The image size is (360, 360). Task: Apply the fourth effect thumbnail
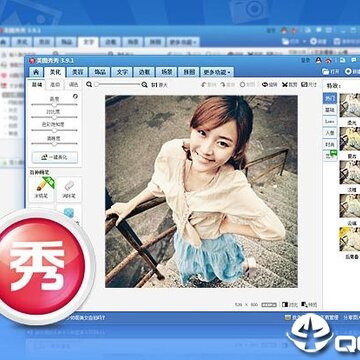coord(350,206)
